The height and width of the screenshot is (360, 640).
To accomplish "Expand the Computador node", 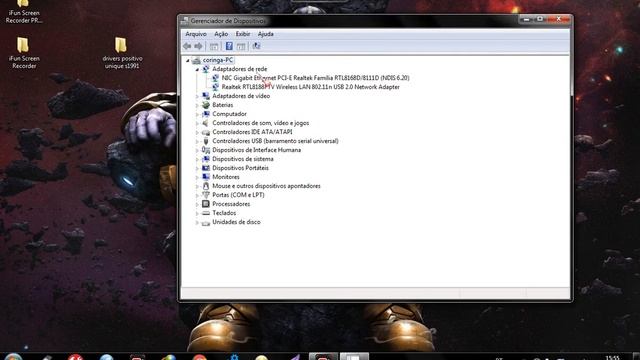I will (197, 114).
